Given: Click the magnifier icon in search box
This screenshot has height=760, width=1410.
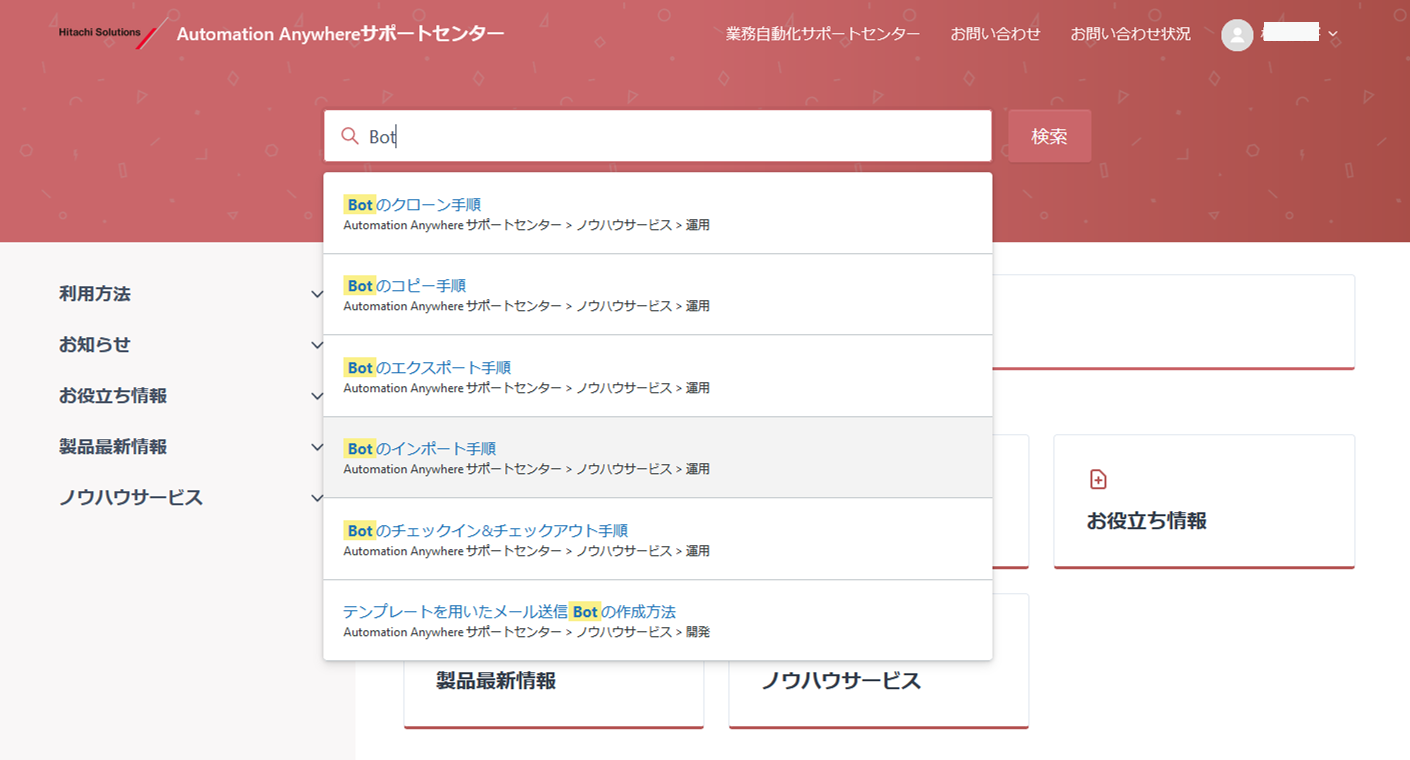Looking at the screenshot, I should (x=350, y=136).
